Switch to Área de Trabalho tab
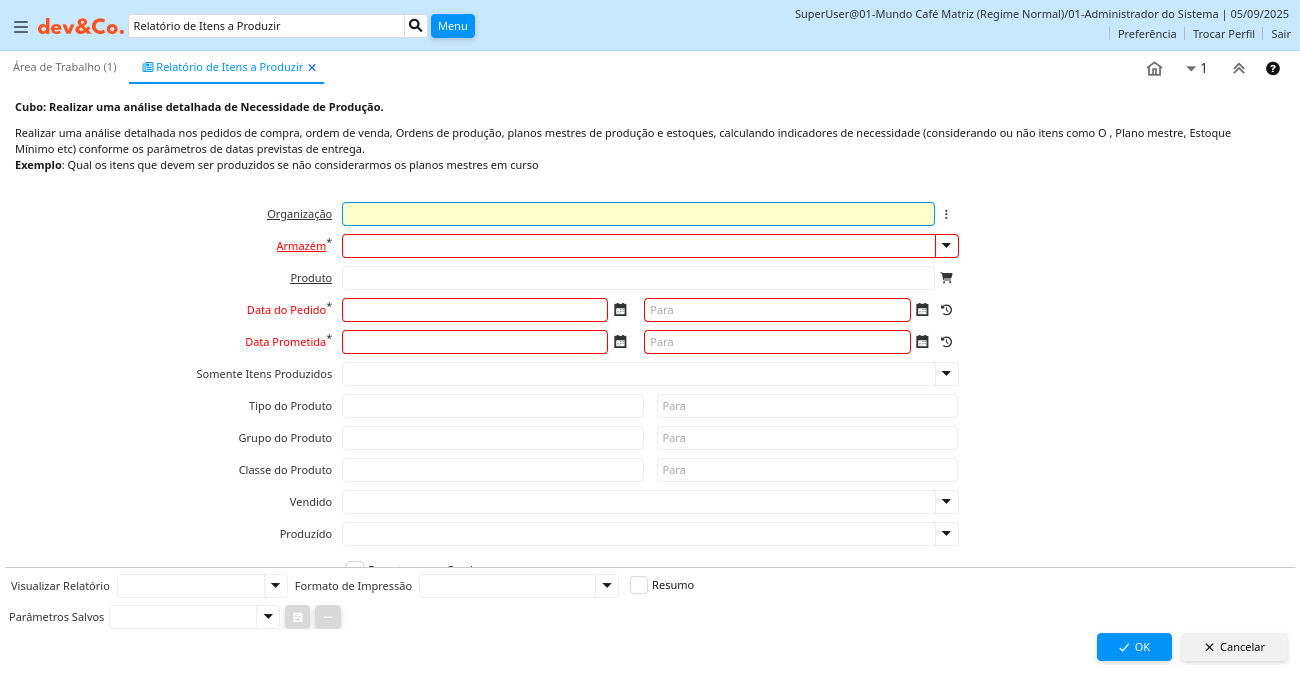 tap(64, 67)
